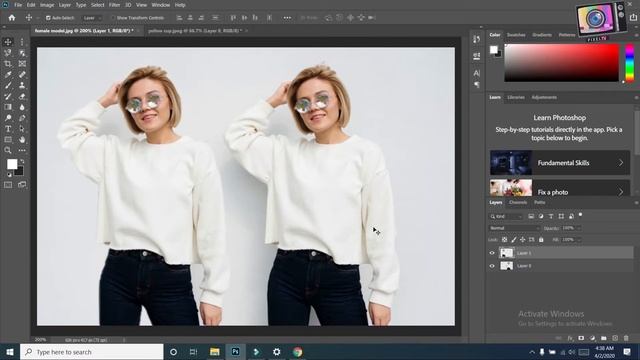Add a layer style with fx icon
This screenshot has height=360, width=640.
click(570, 338)
